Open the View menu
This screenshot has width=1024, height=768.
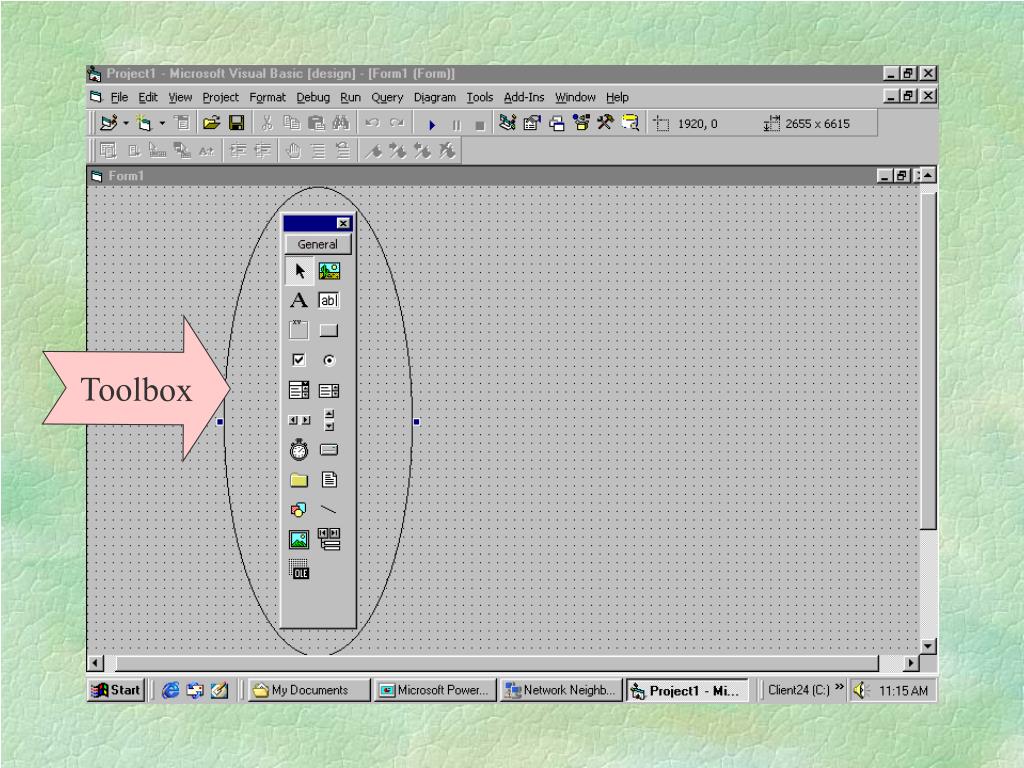pyautogui.click(x=180, y=97)
